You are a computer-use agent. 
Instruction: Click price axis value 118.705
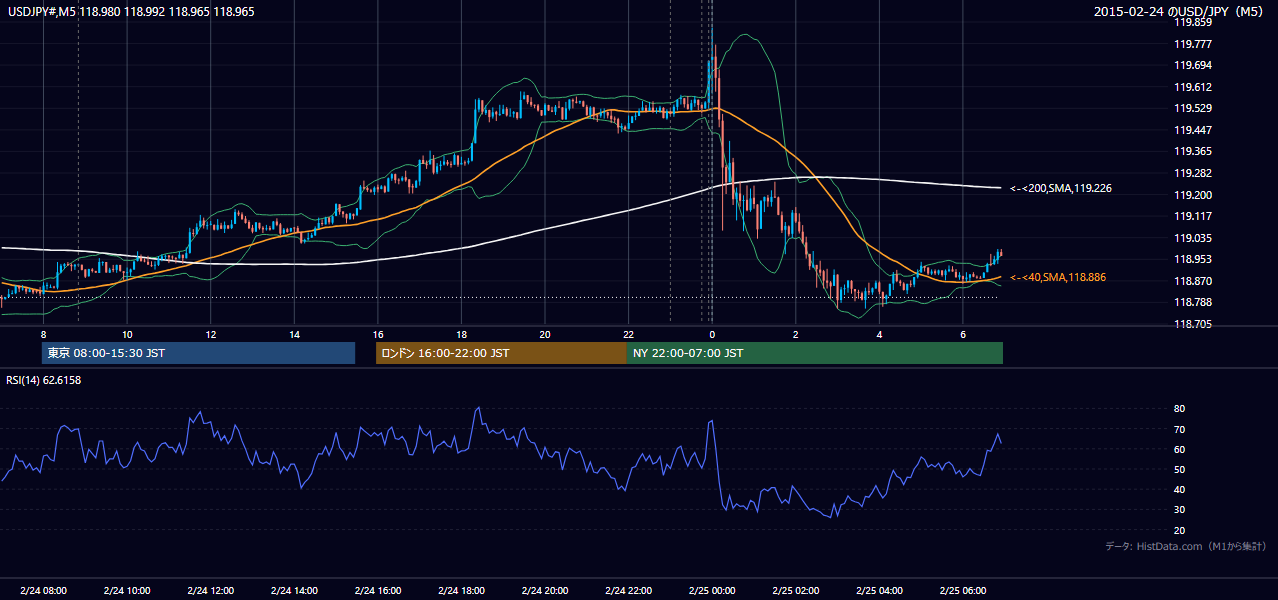click(1193, 324)
